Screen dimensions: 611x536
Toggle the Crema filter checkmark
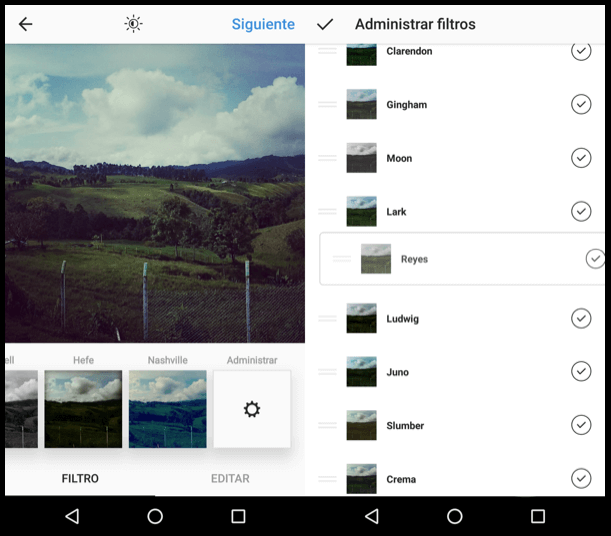581,478
